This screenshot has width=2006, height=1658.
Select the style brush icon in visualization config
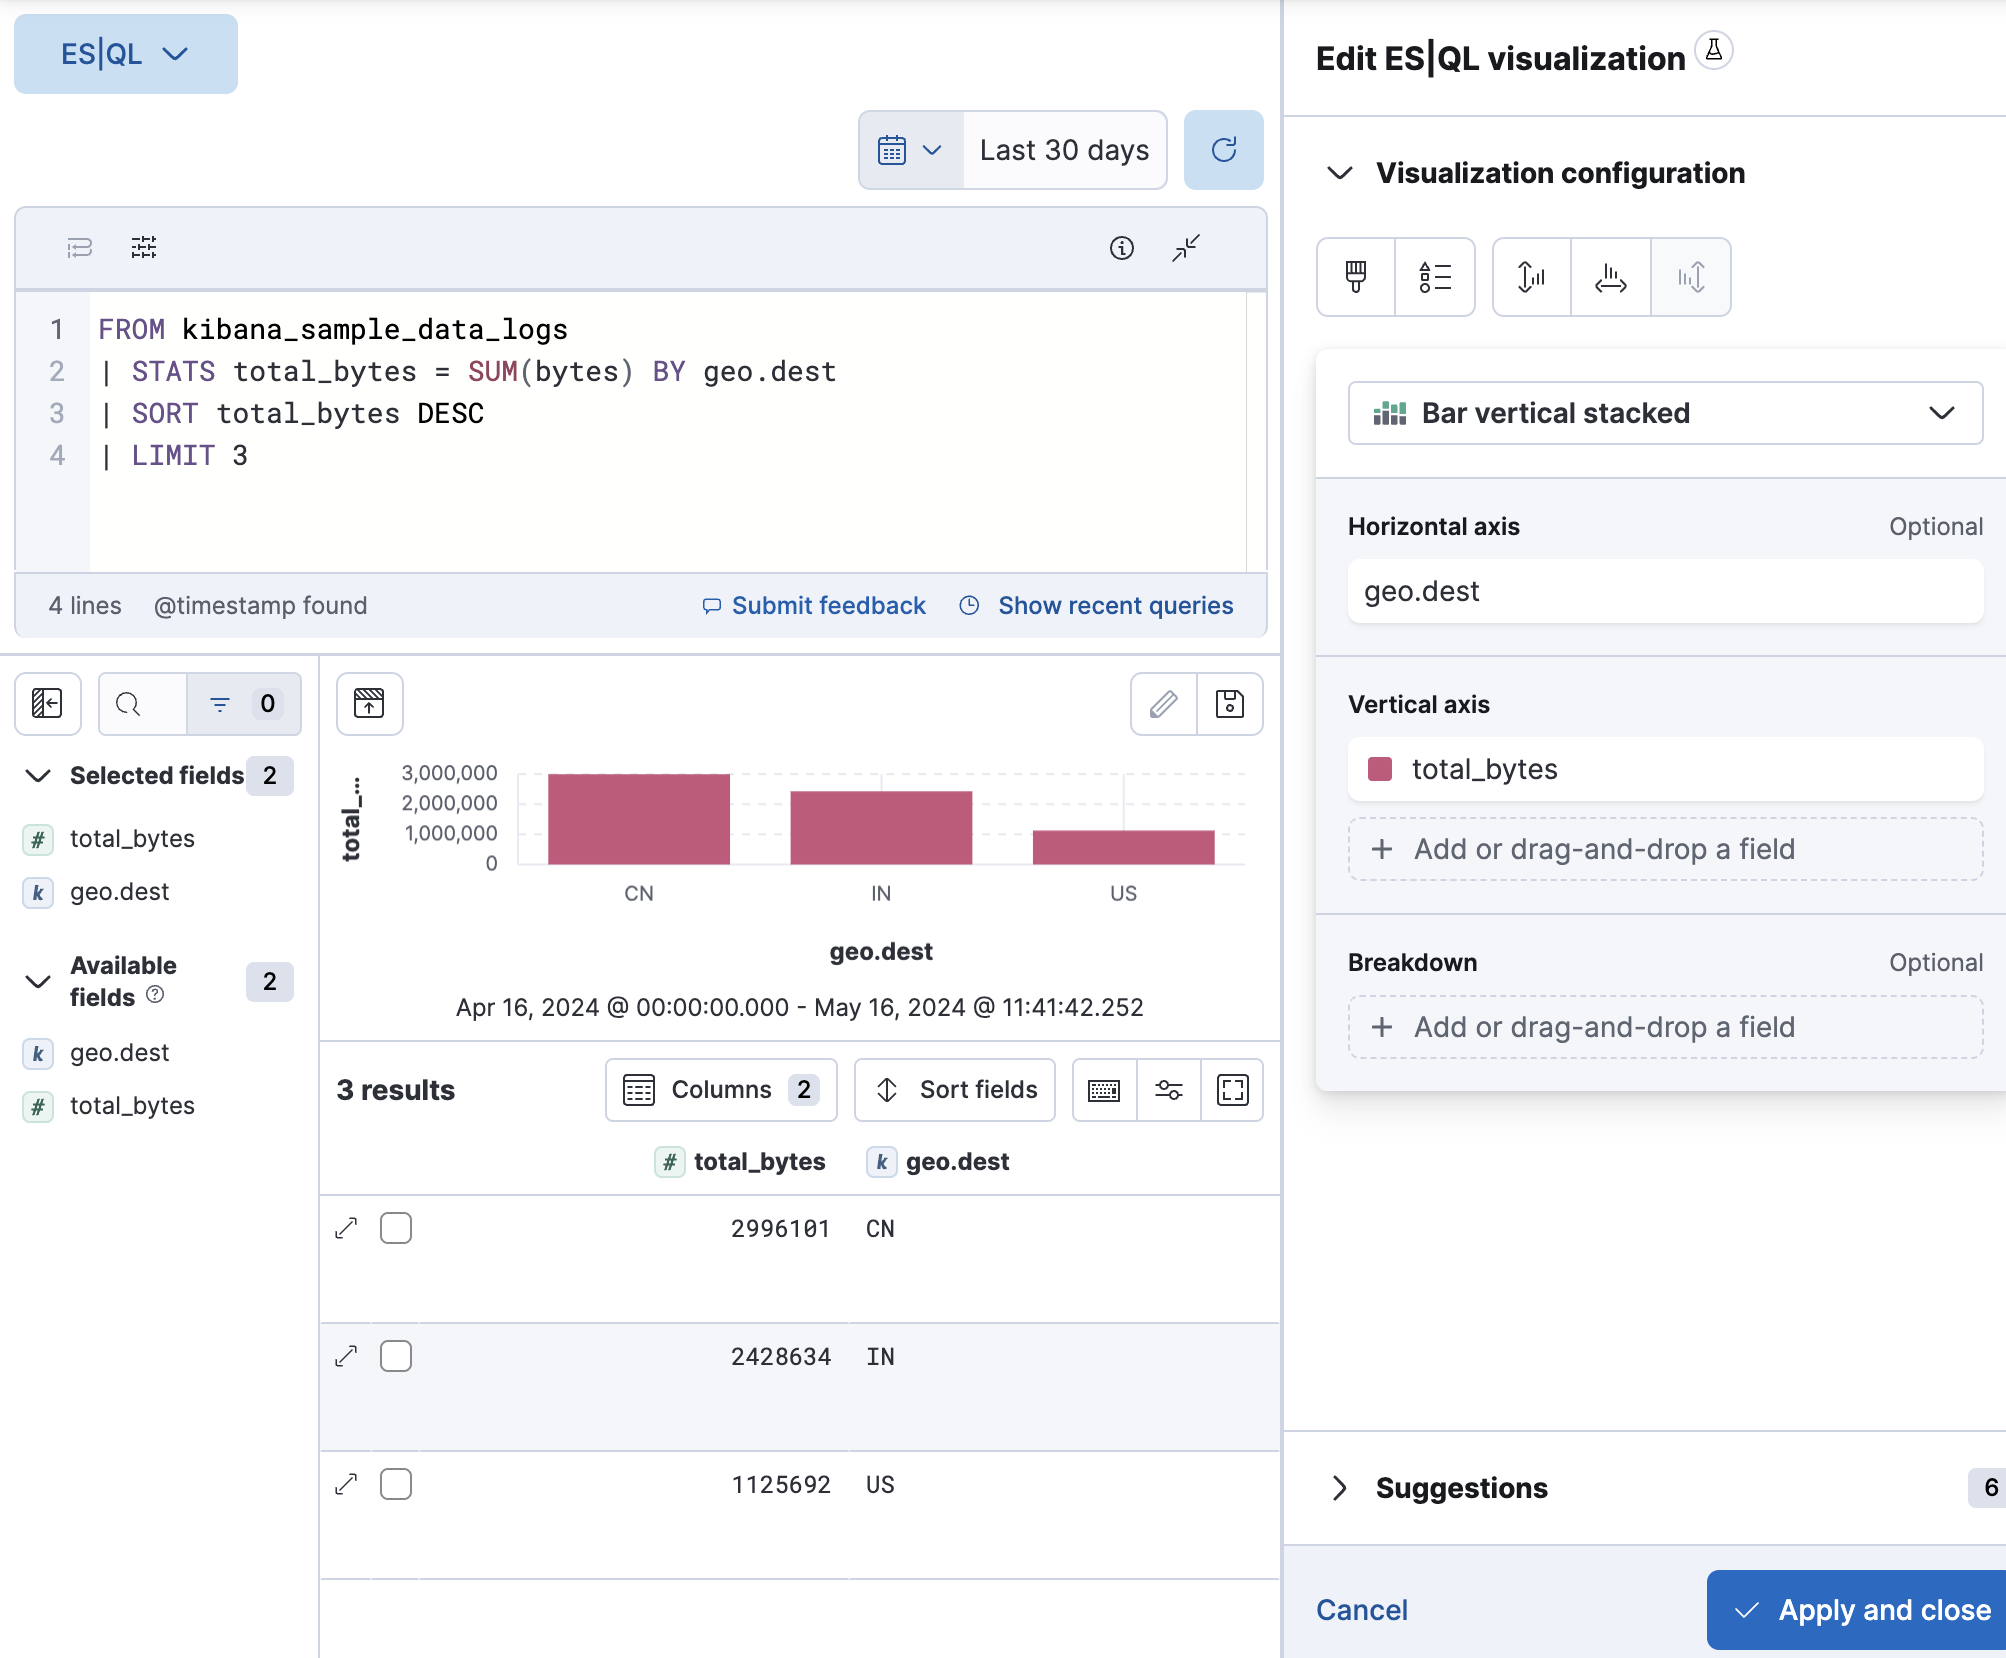(1355, 277)
